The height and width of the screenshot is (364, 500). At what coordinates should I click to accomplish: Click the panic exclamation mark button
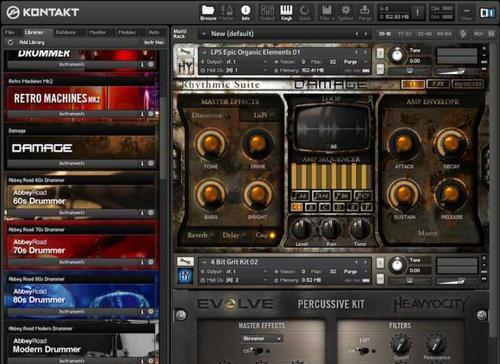coord(417,13)
